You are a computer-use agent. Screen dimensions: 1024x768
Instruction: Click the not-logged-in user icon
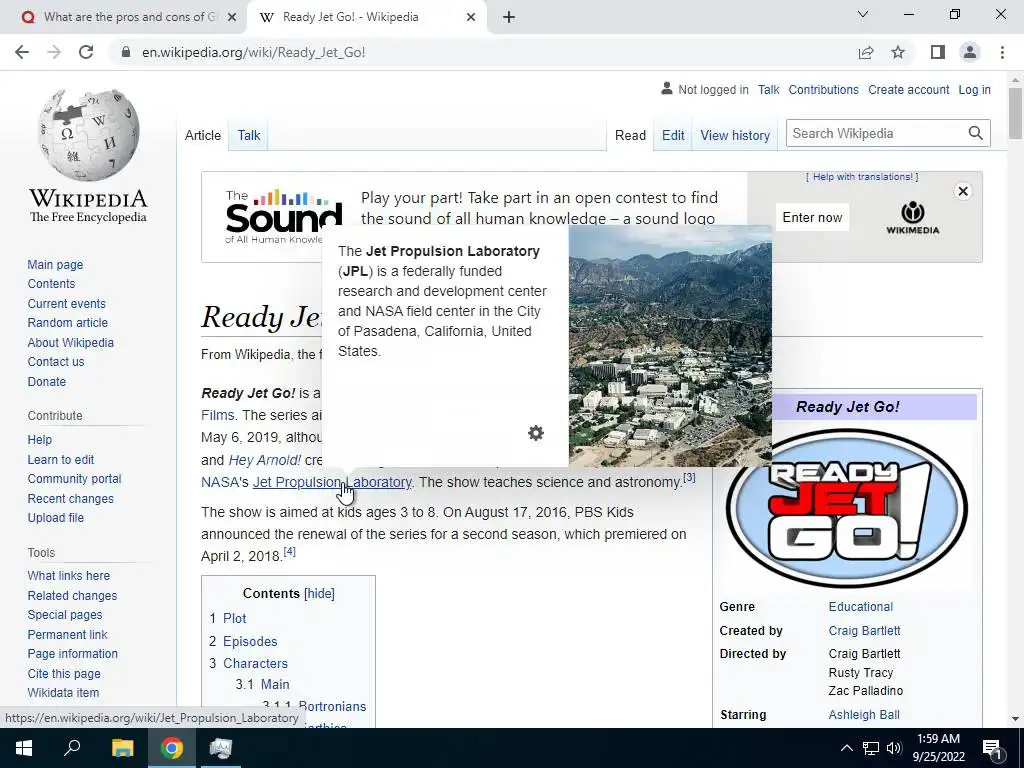(x=666, y=88)
